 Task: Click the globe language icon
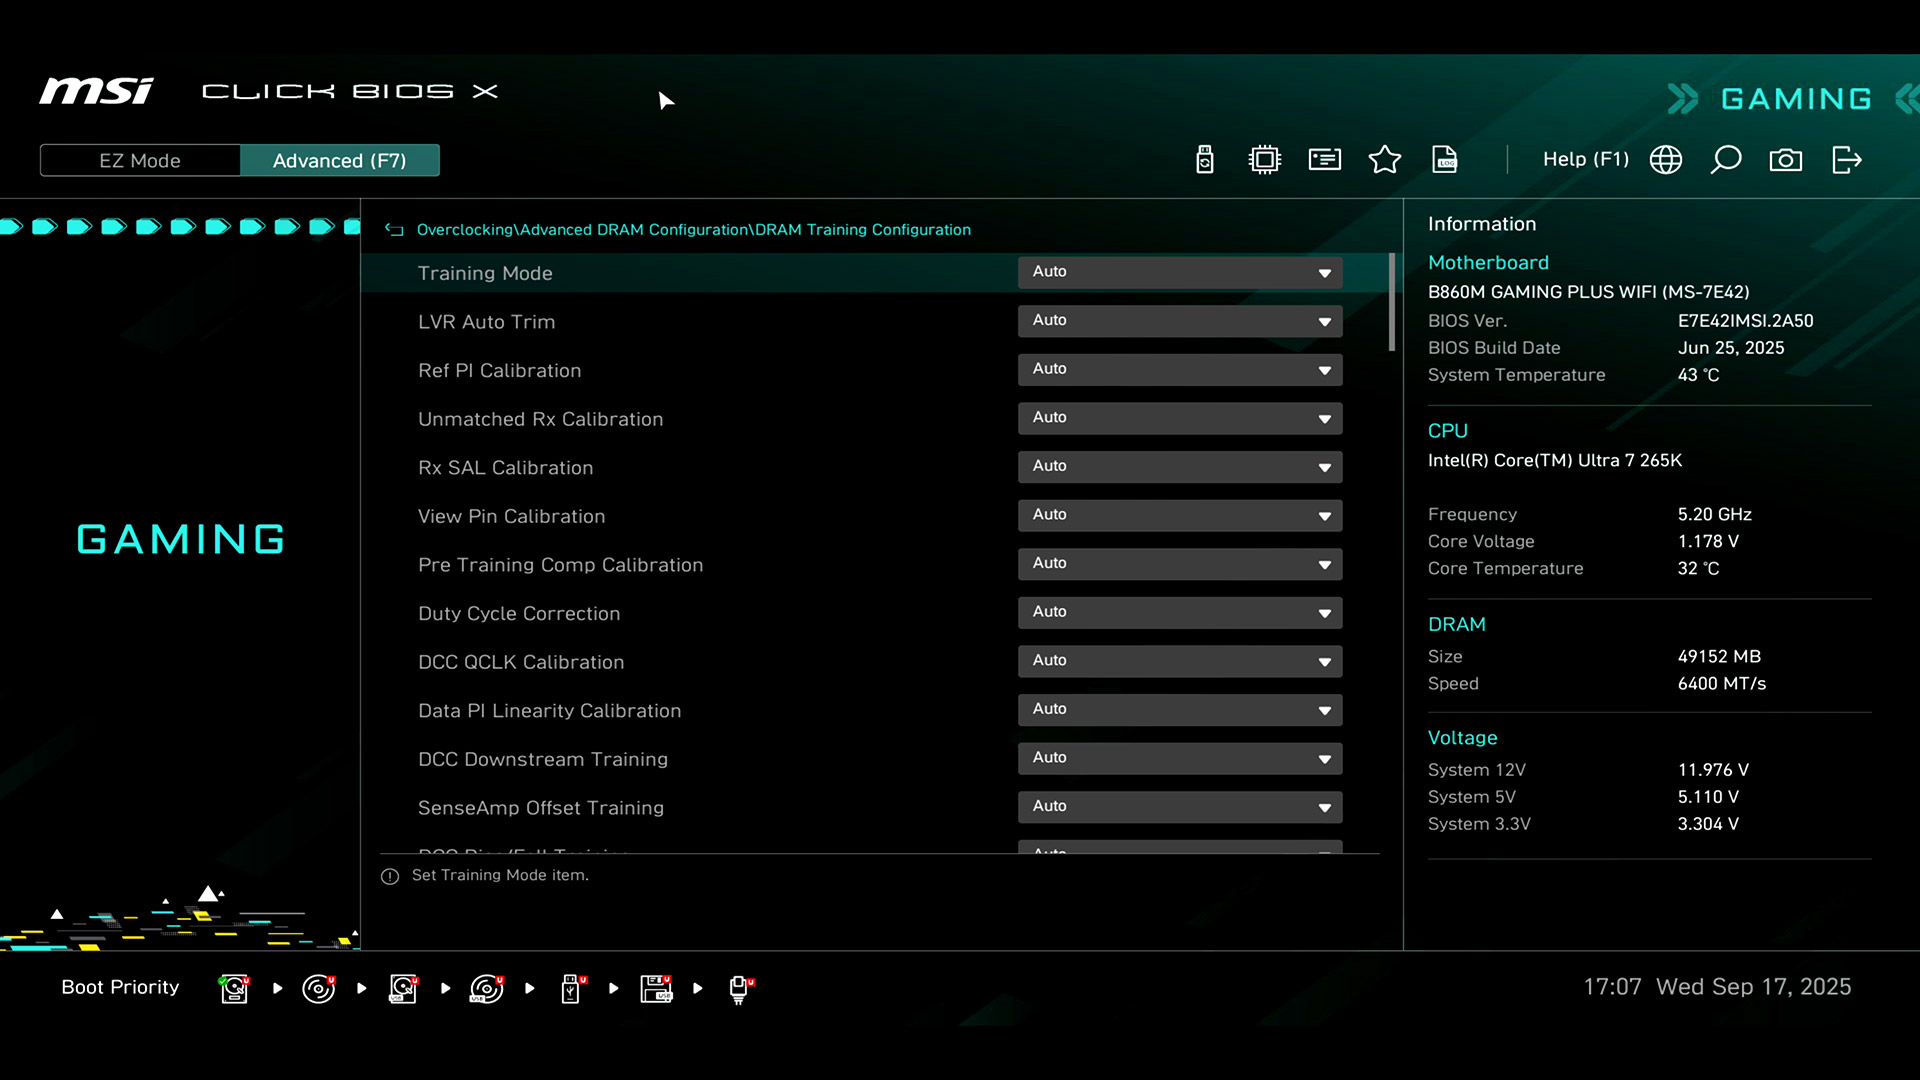(1665, 160)
